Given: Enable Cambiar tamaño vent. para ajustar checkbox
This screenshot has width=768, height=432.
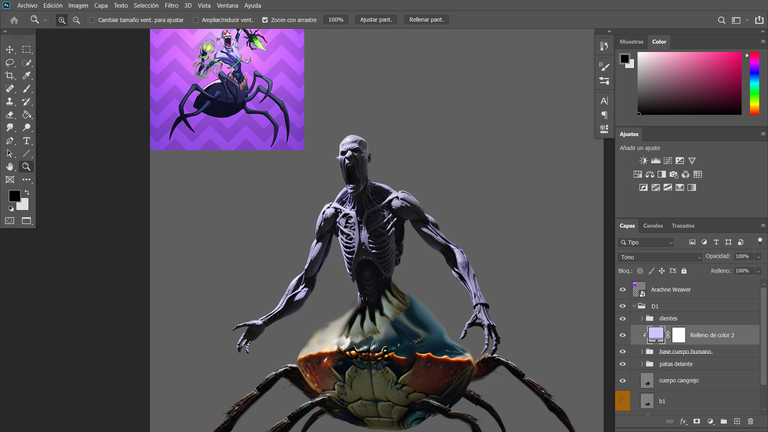Looking at the screenshot, I should tap(92, 20).
